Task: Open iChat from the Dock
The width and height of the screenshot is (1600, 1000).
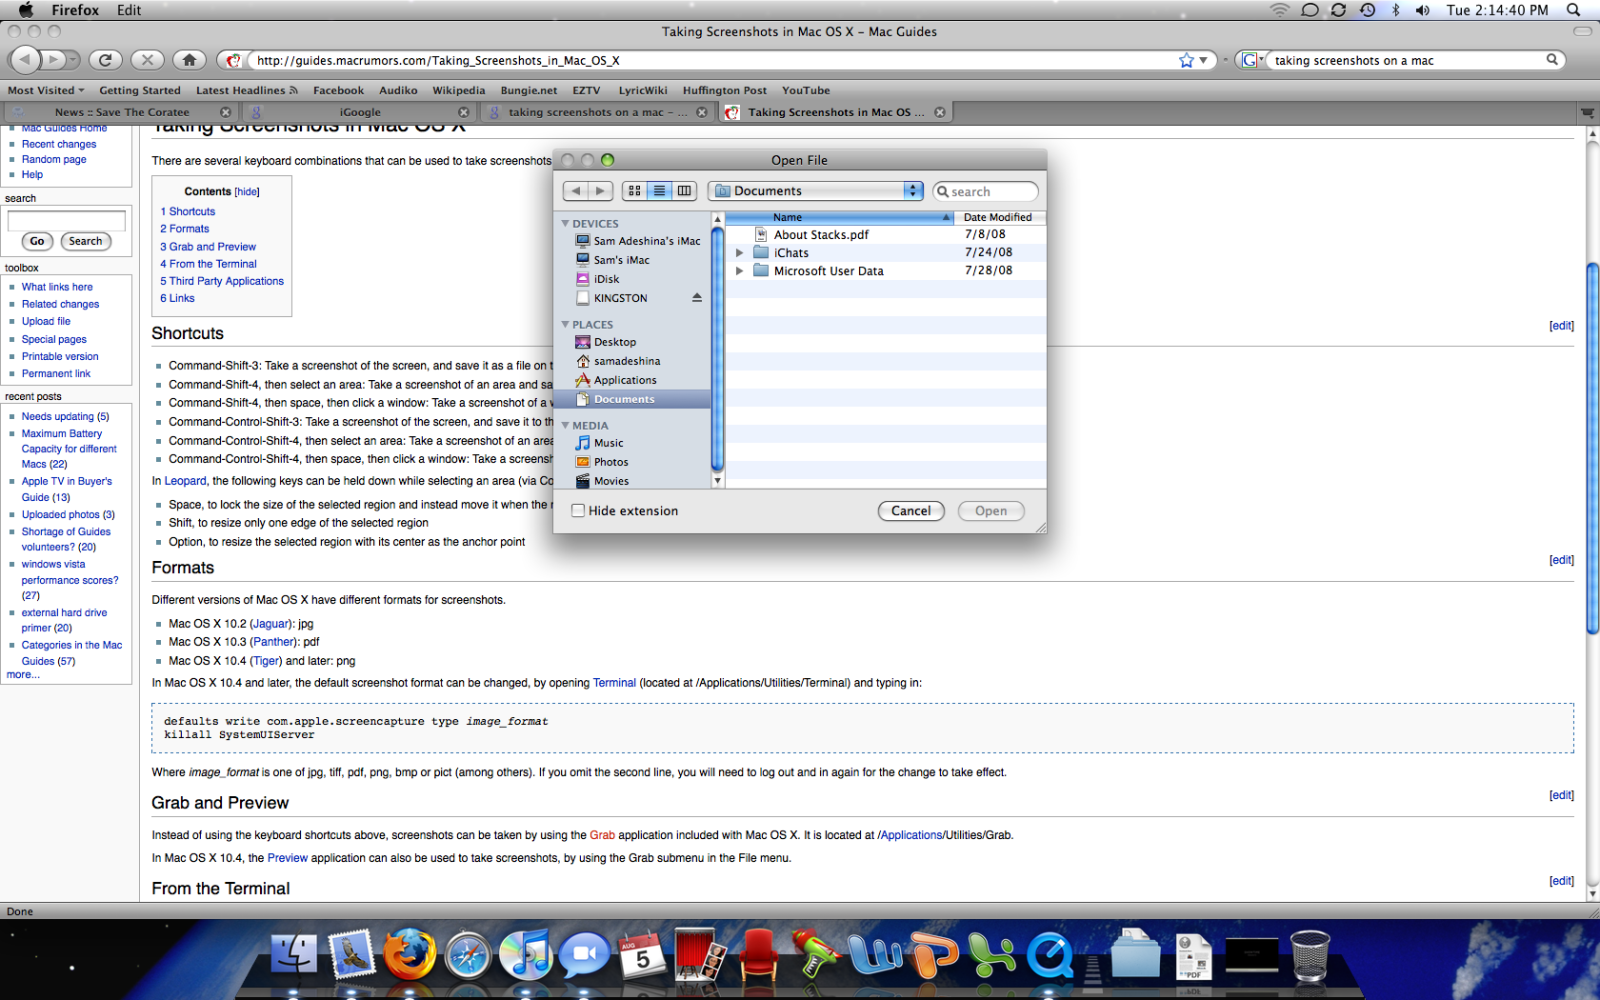Action: click(583, 956)
